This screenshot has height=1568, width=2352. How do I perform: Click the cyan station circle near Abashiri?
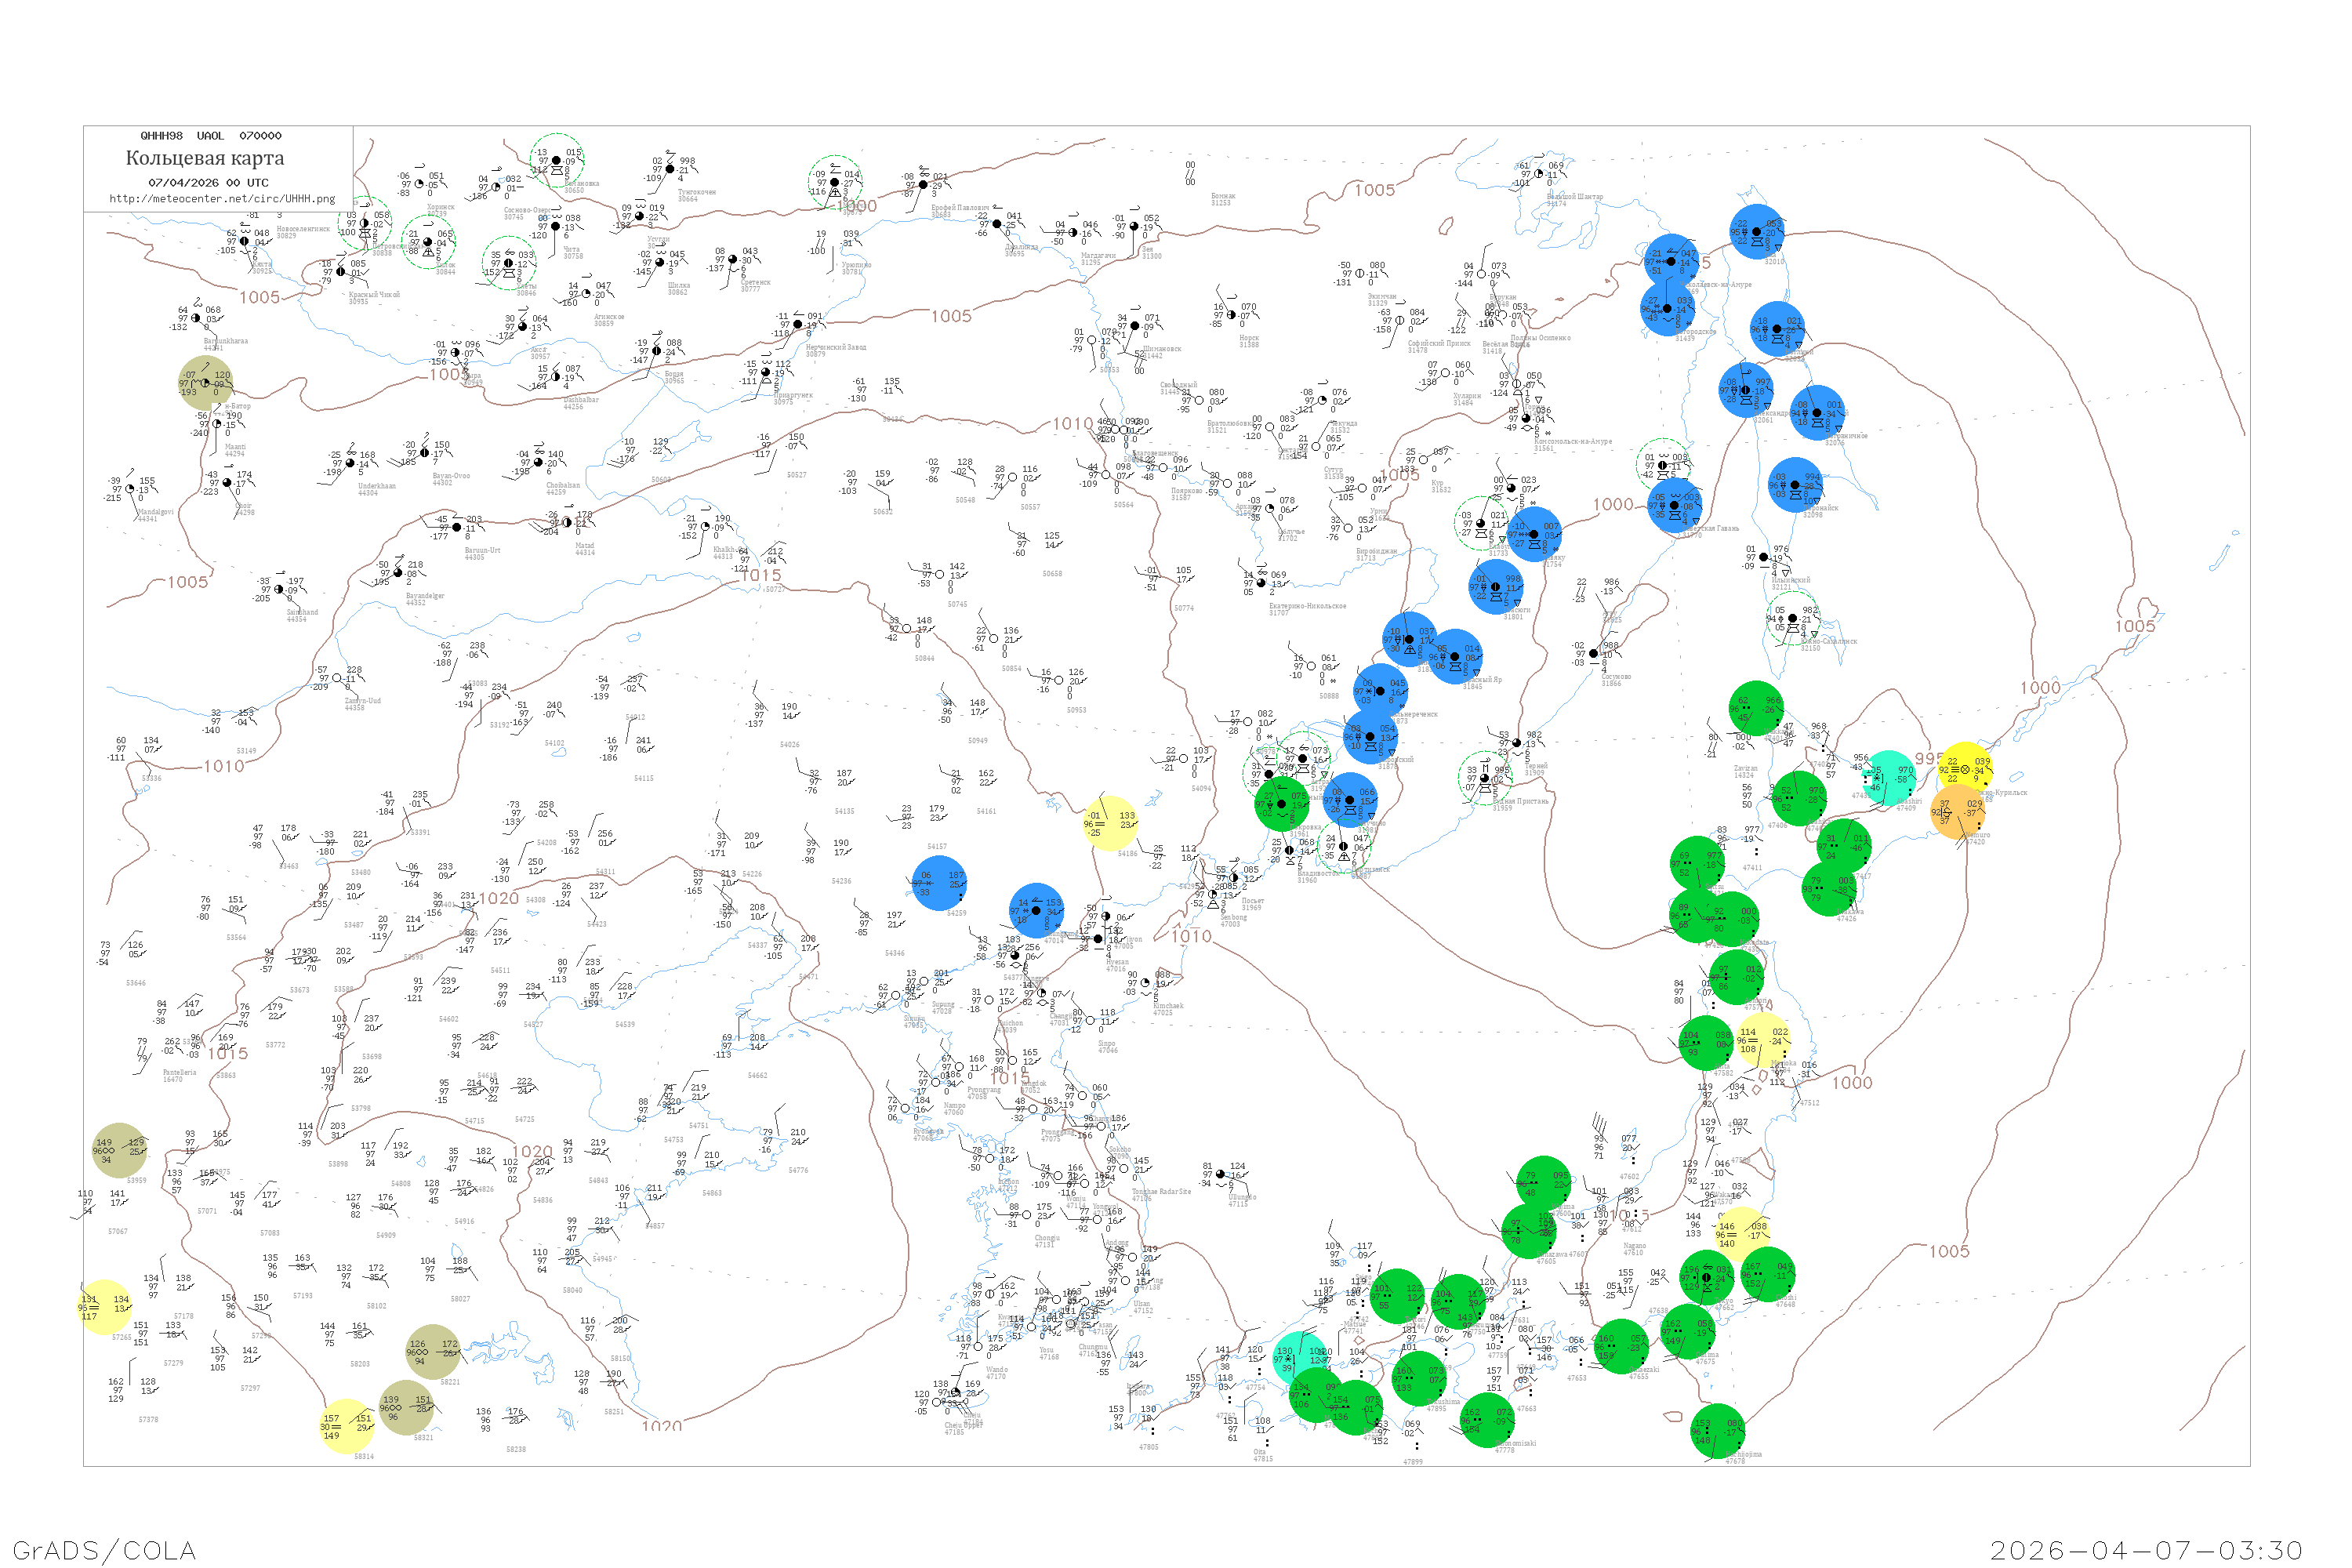coord(1889,776)
